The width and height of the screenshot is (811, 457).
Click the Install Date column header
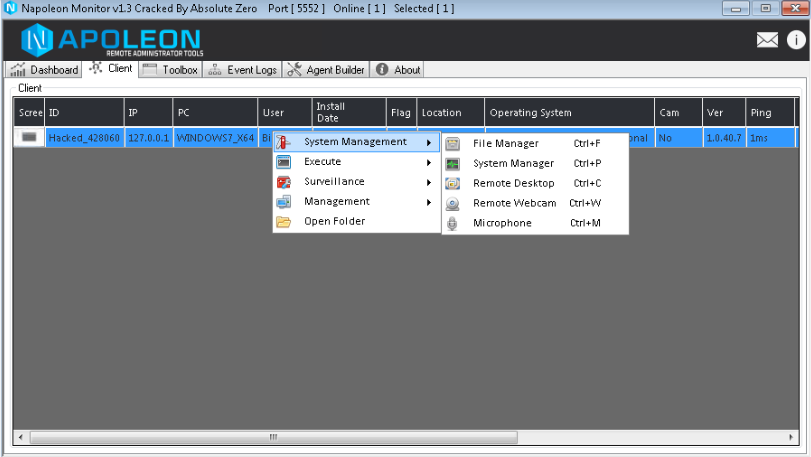pyautogui.click(x=347, y=112)
